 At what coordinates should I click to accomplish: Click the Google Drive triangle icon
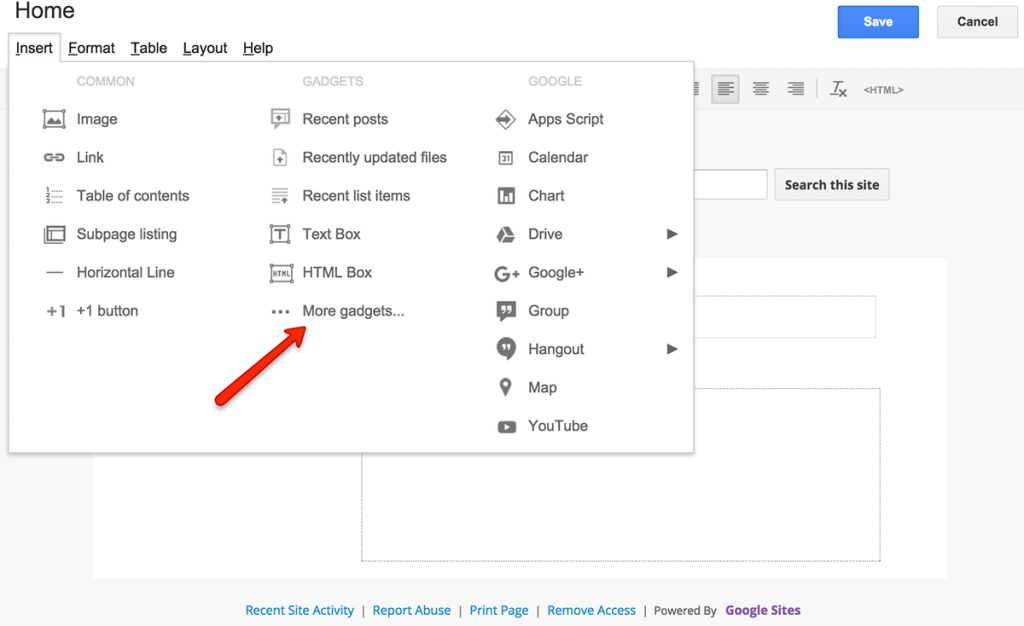pyautogui.click(x=506, y=234)
